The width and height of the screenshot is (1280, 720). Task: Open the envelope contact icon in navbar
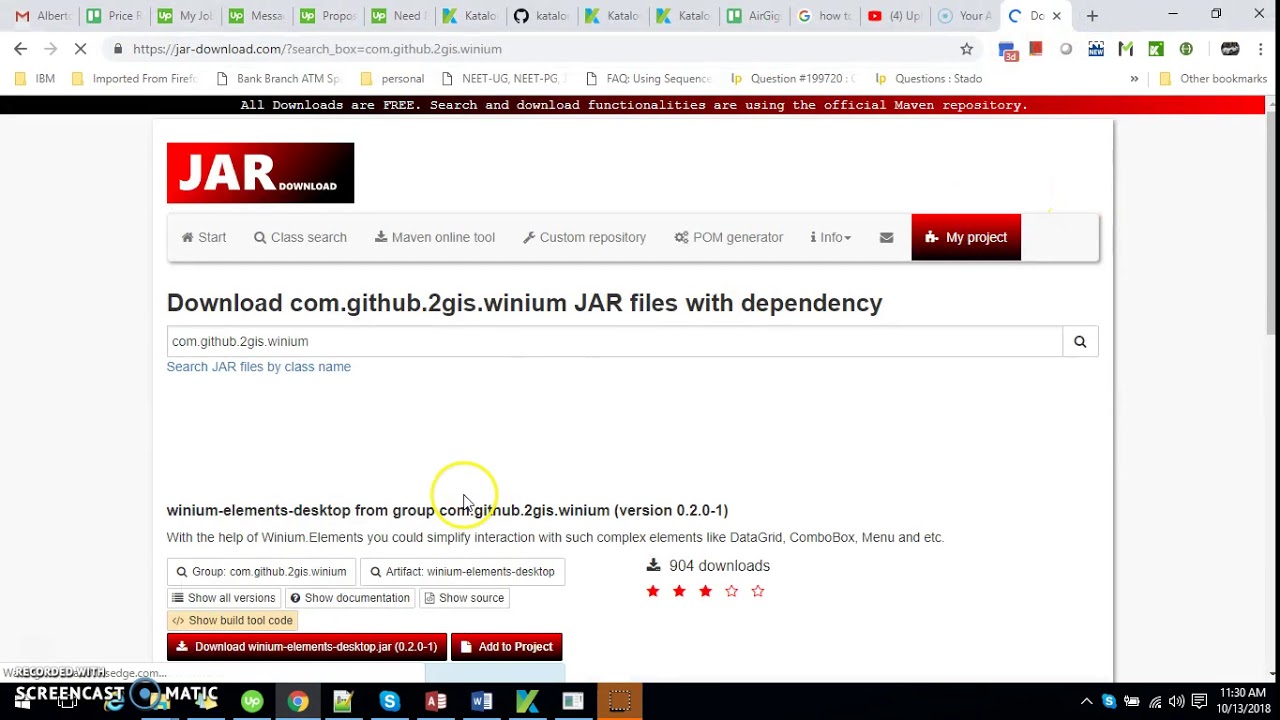coord(886,238)
